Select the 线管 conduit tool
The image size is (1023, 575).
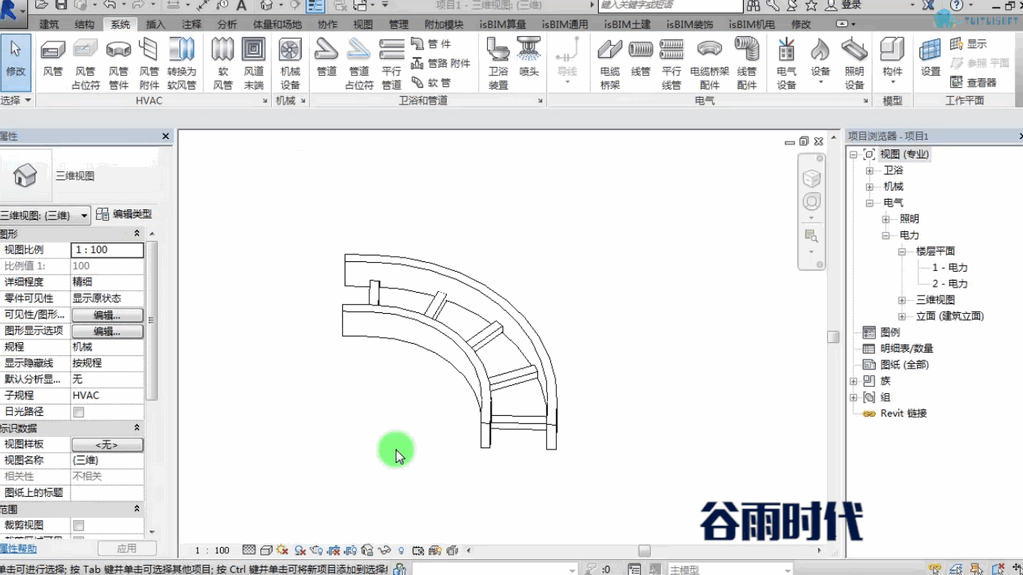(641, 57)
